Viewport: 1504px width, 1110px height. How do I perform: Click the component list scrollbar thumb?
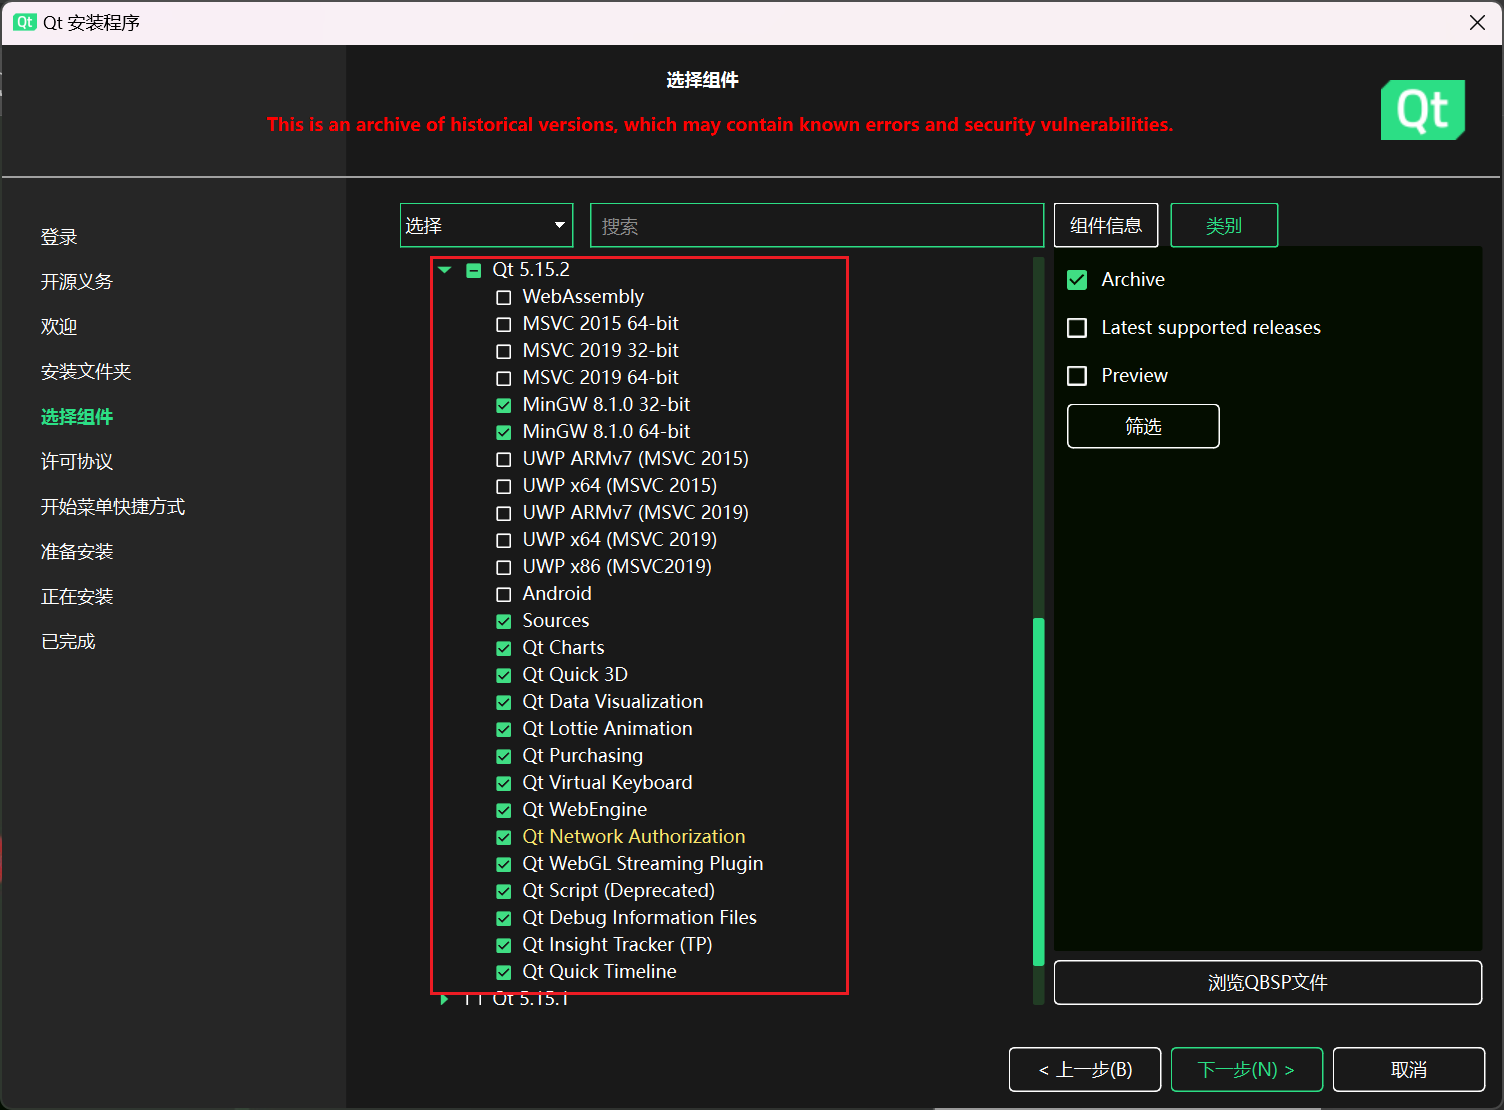tap(1039, 791)
